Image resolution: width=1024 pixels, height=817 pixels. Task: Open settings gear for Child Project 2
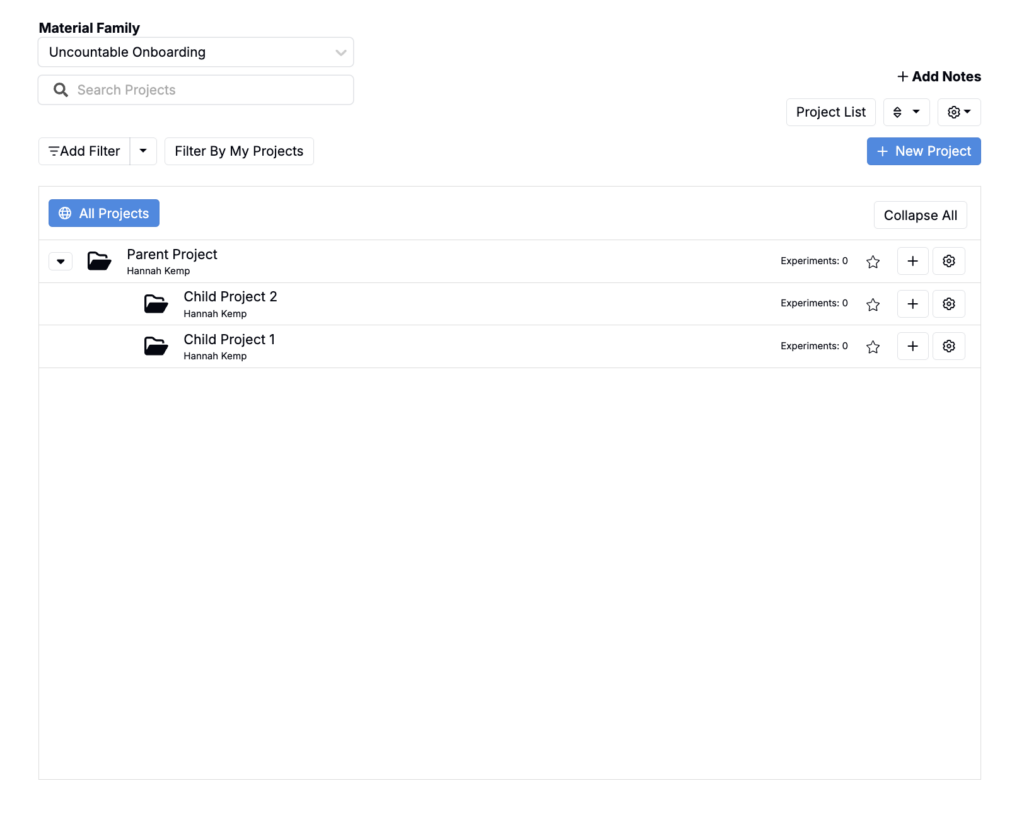(x=949, y=304)
